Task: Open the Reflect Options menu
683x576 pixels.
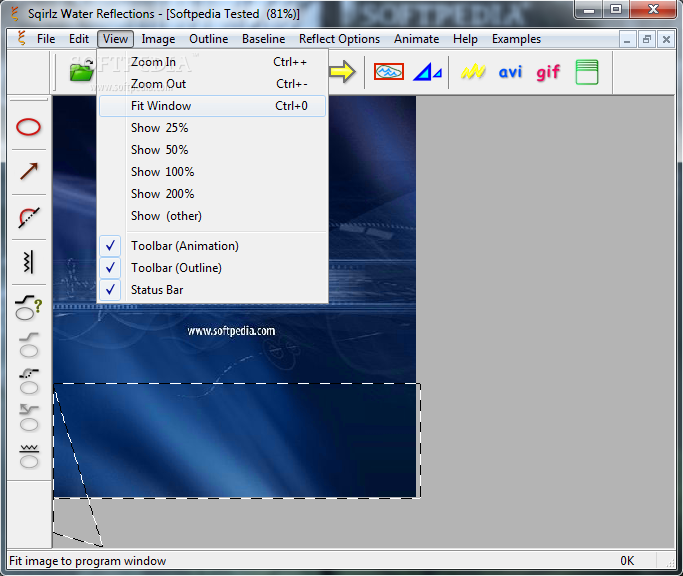Action: click(x=339, y=39)
